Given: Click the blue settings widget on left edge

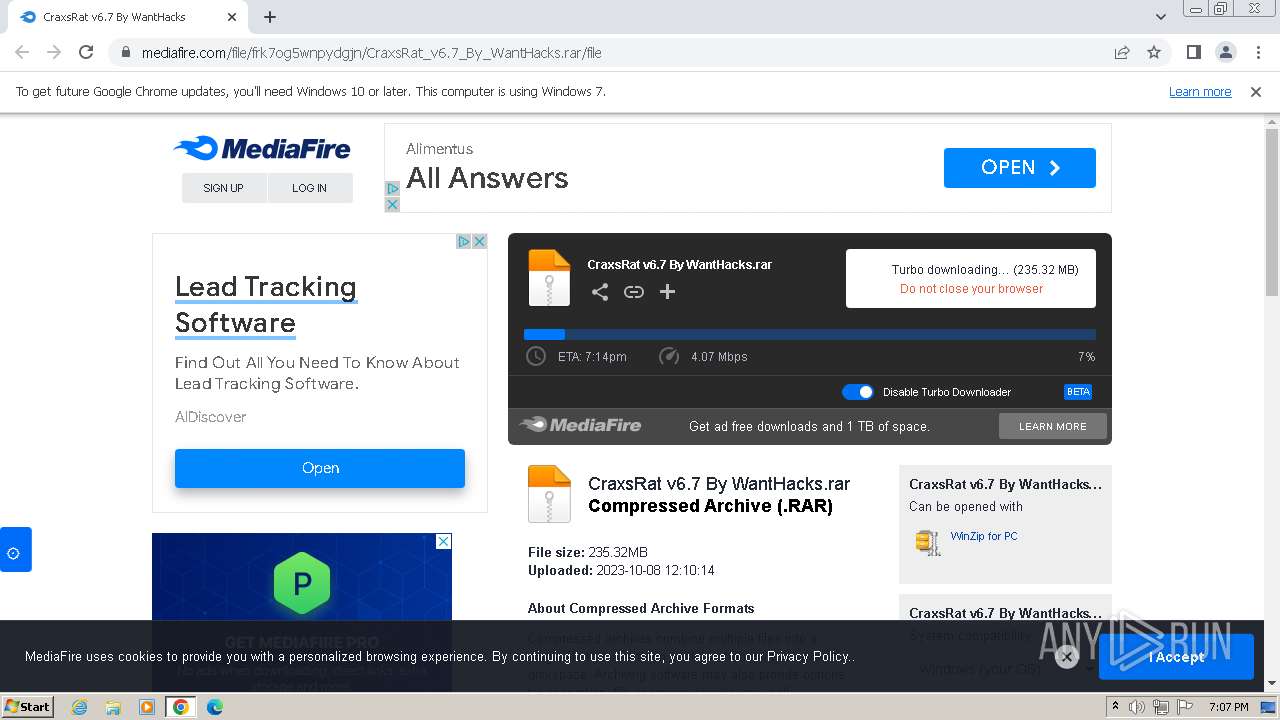Looking at the screenshot, I should pos(15,550).
